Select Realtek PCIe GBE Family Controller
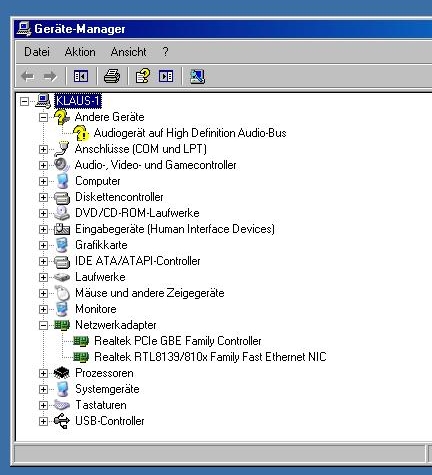432x475 pixels. tap(178, 341)
